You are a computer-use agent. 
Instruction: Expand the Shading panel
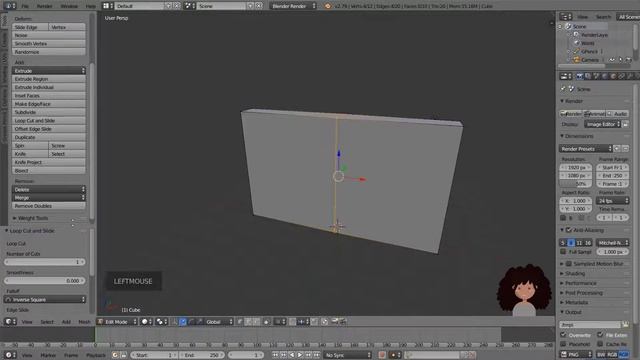coord(575,273)
